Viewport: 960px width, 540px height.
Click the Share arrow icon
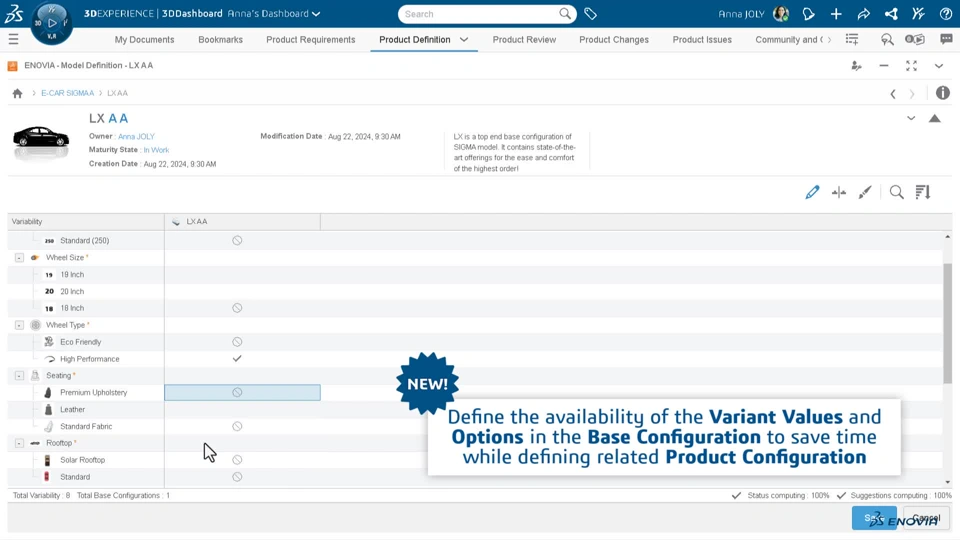[x=863, y=13]
